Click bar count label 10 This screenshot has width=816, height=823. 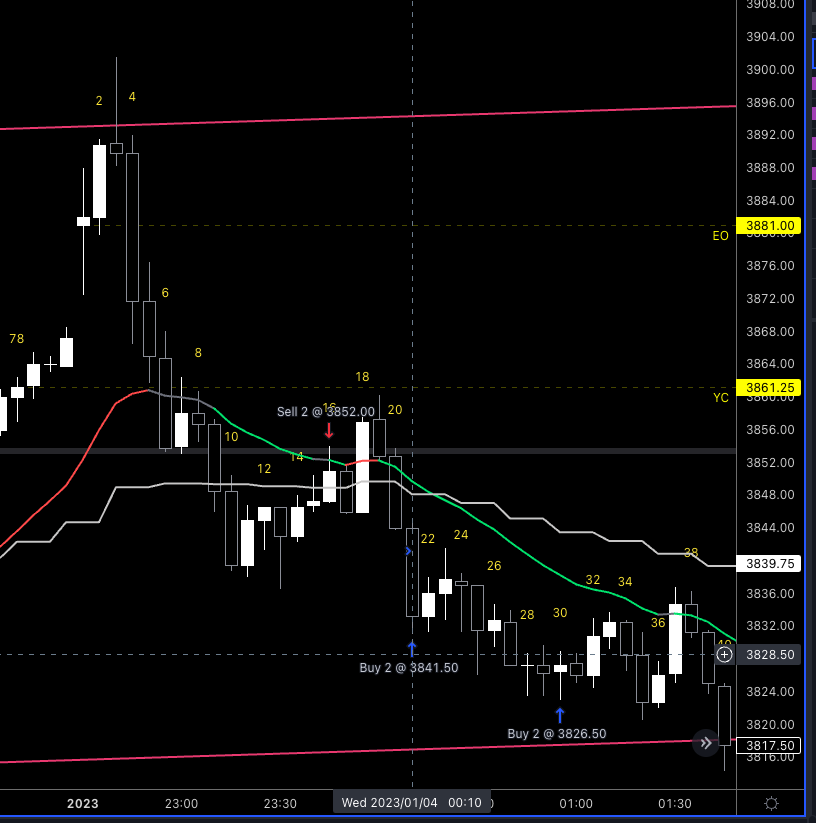click(231, 437)
